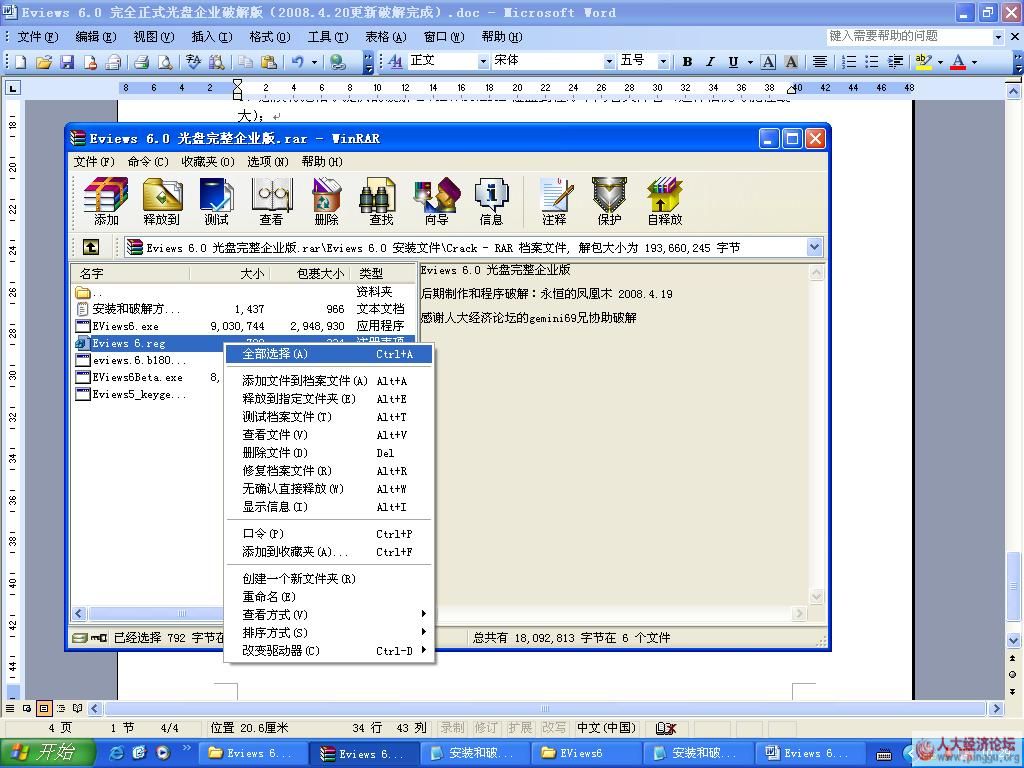Toggle character border A button
The width and height of the screenshot is (1024, 768).
[769, 62]
